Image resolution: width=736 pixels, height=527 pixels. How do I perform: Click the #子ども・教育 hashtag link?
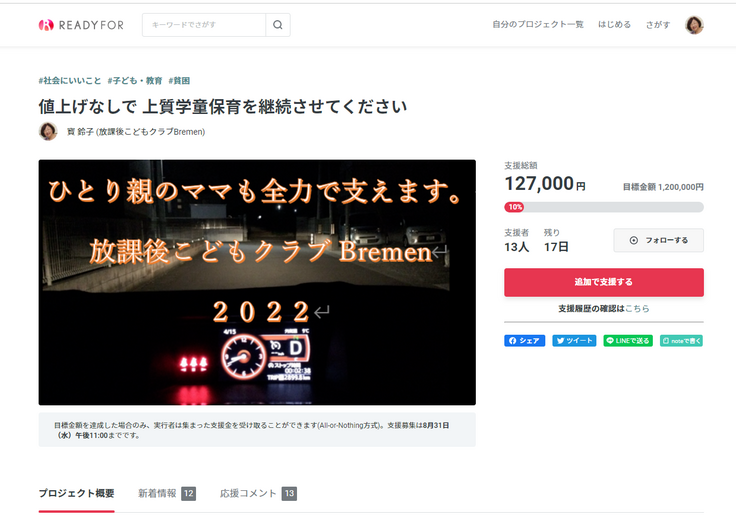pyautogui.click(x=135, y=81)
